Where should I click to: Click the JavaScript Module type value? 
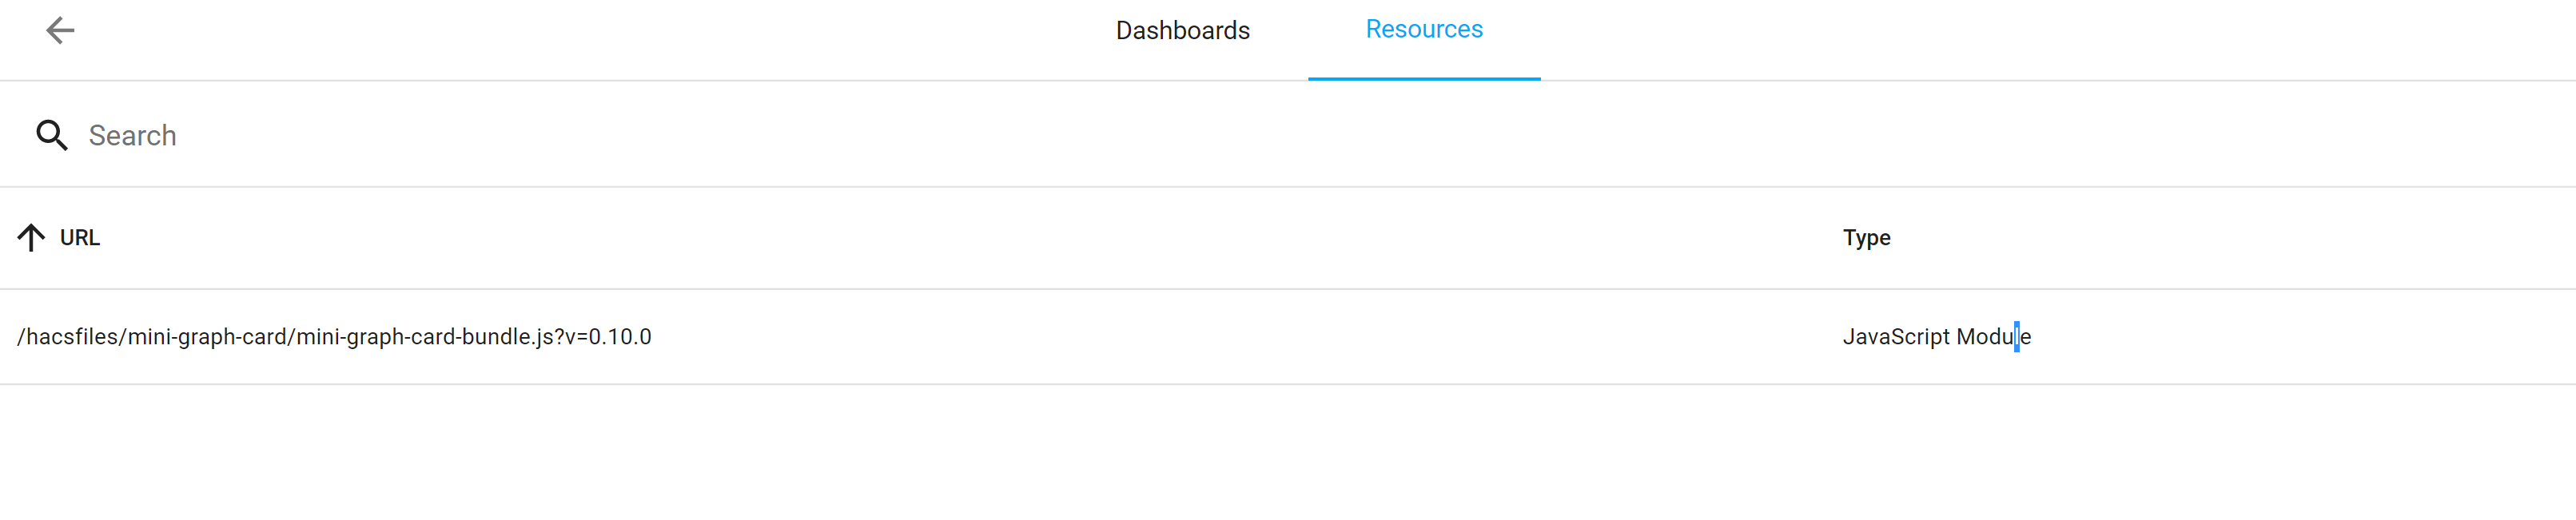[x=1937, y=337]
